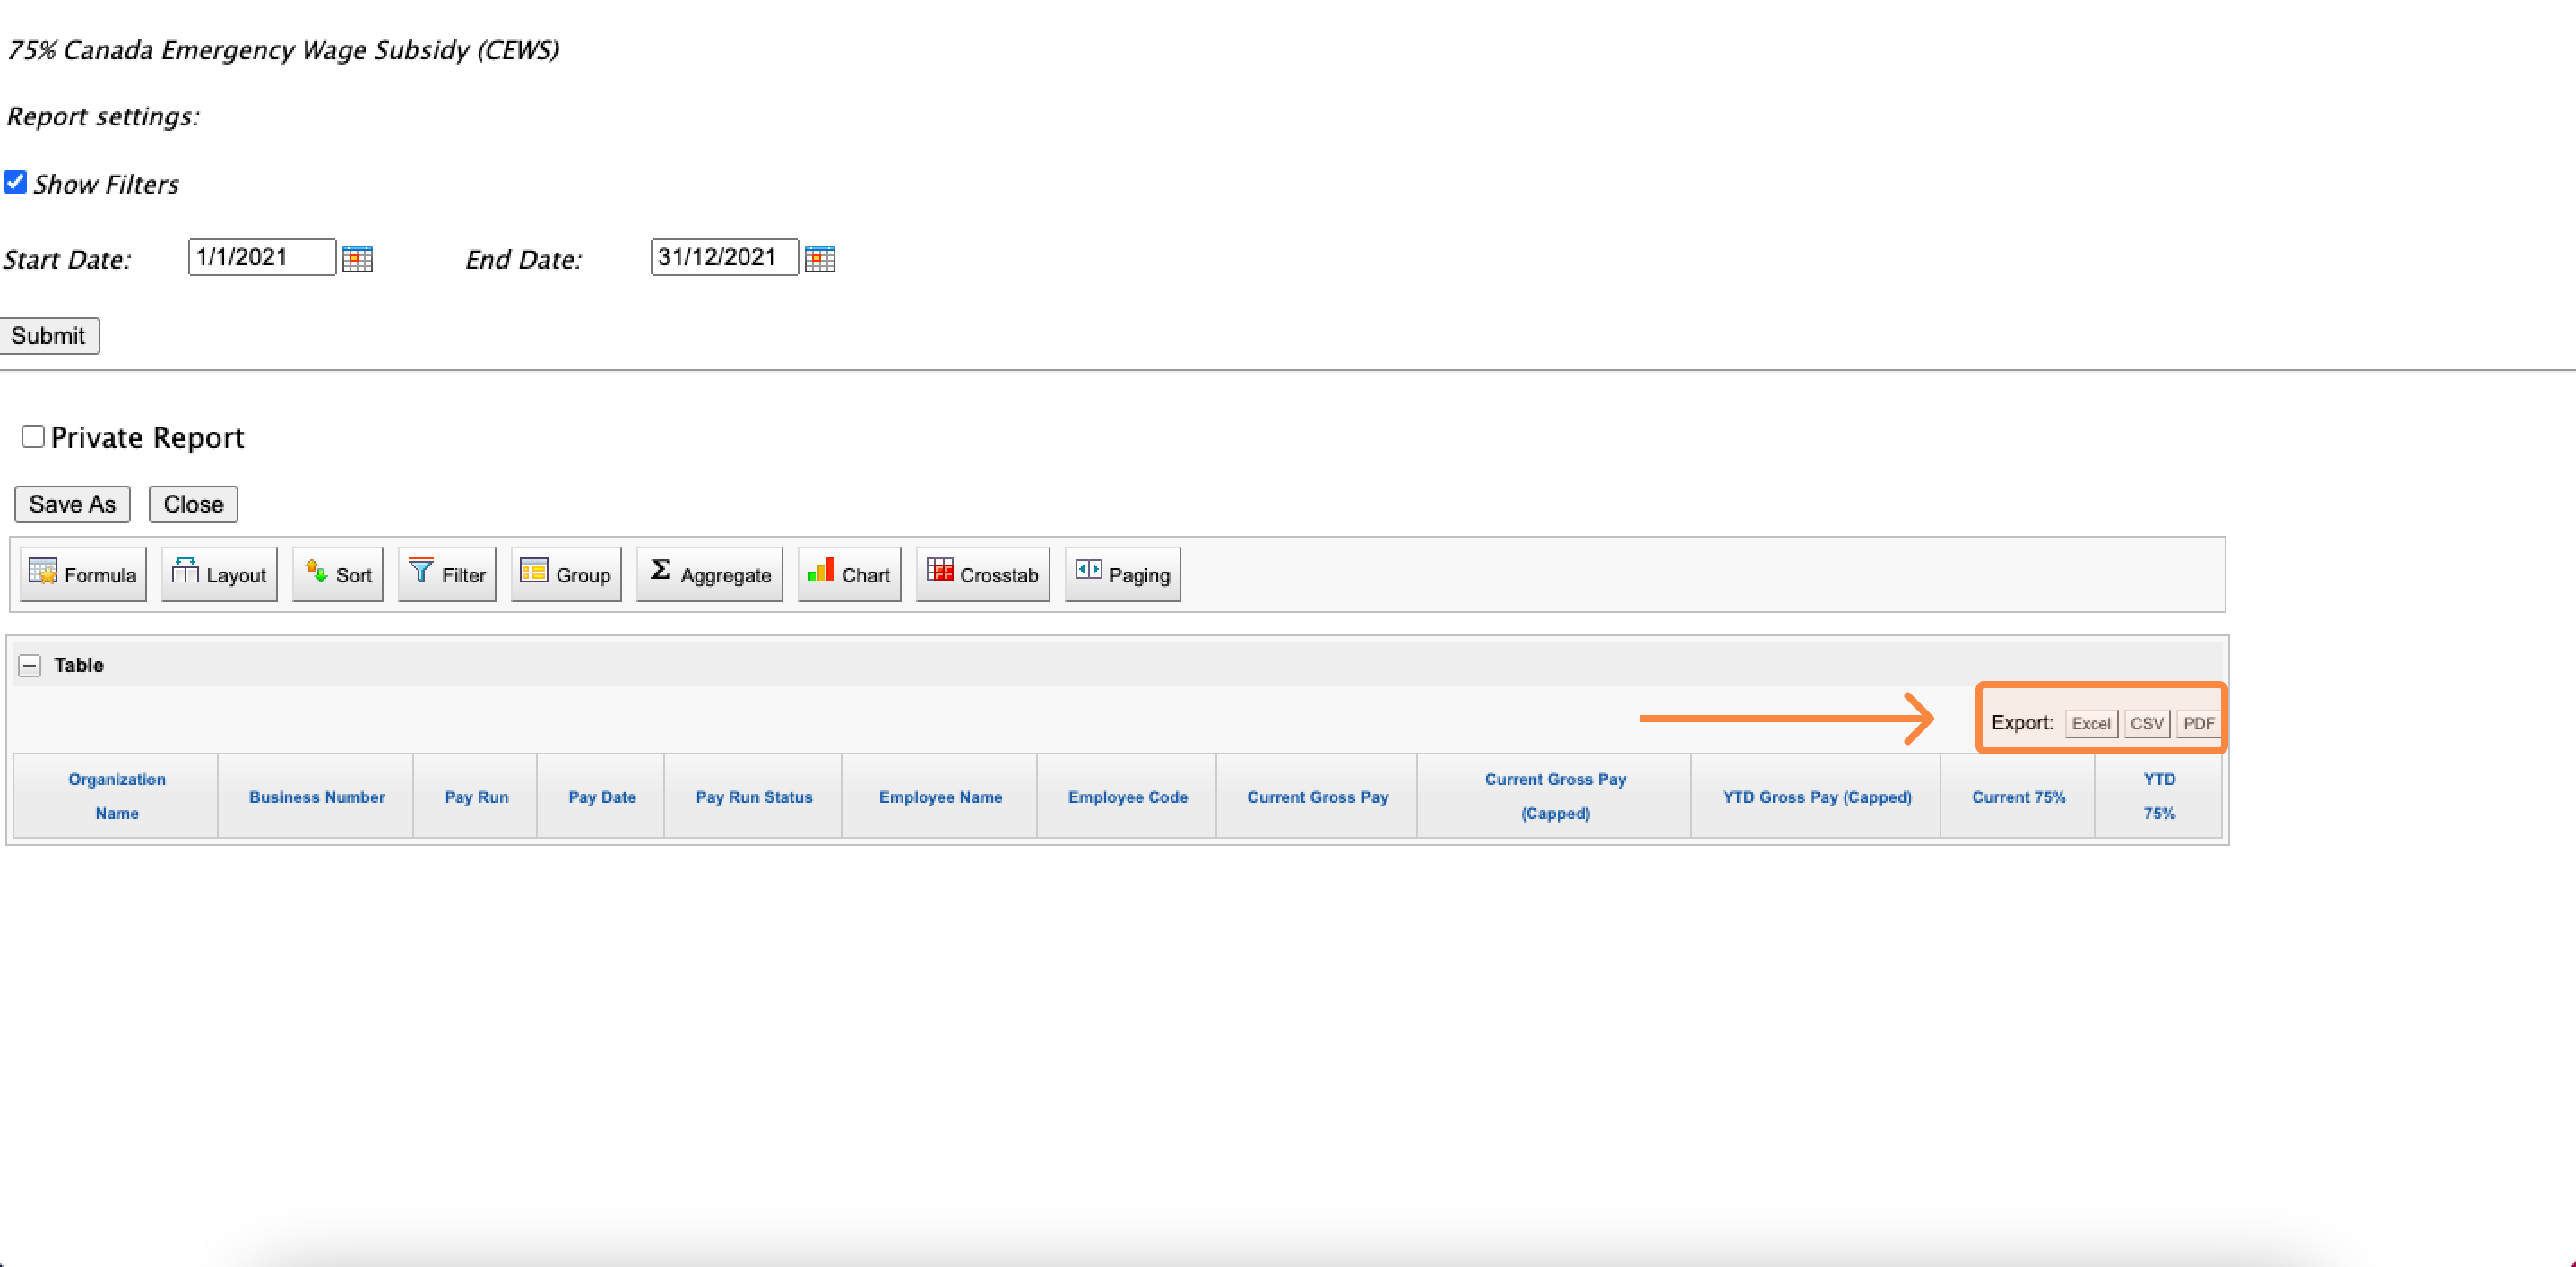Sort by Current Gross Pay column header

pos(1317,797)
